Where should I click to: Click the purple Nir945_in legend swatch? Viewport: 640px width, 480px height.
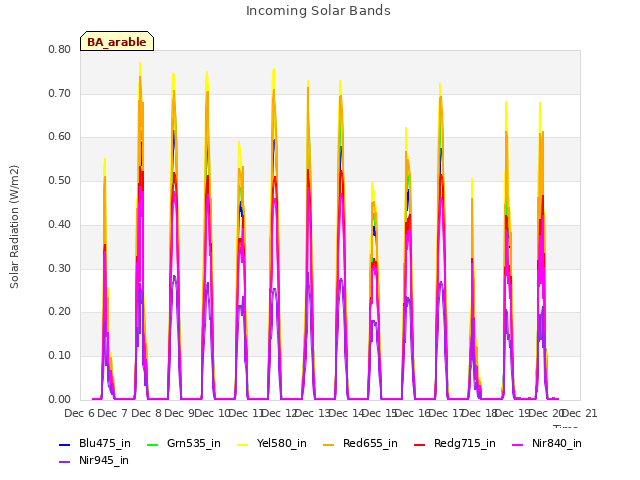[x=65, y=462]
